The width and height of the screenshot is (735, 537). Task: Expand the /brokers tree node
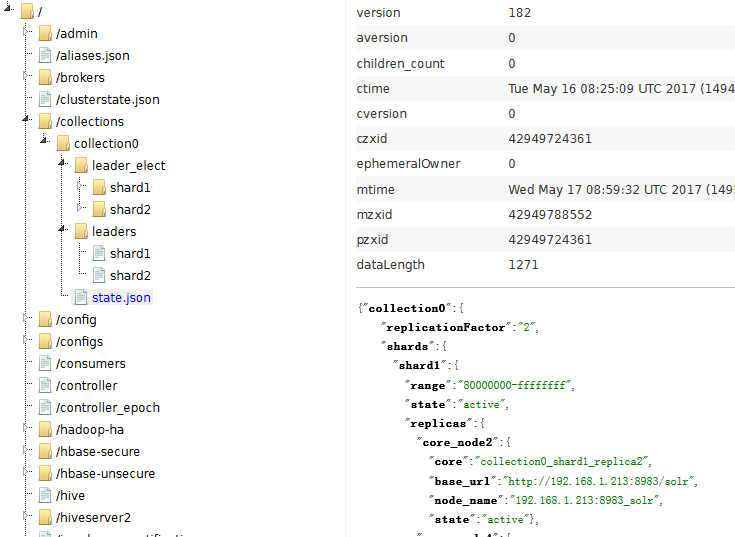(26, 75)
